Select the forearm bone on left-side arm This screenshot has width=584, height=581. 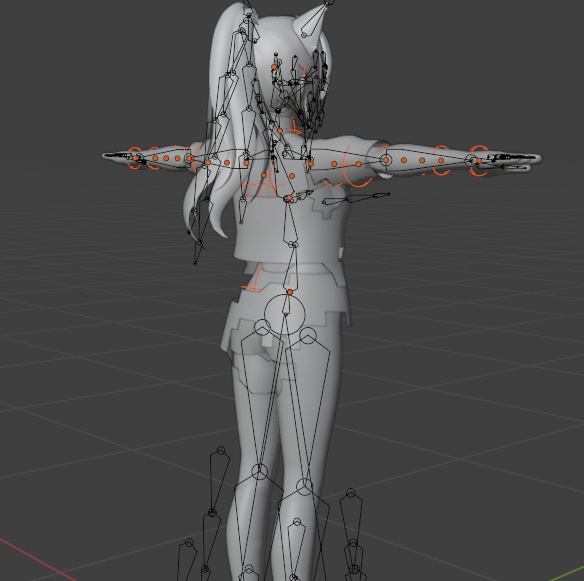point(163,158)
